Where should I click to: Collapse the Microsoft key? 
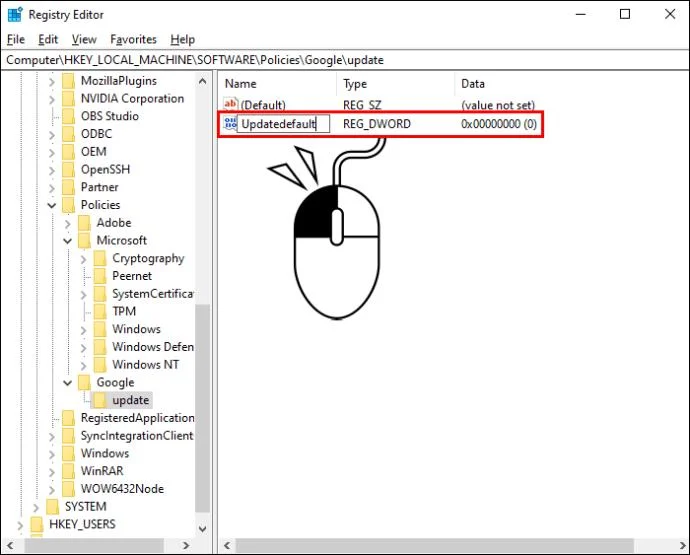[67, 241]
